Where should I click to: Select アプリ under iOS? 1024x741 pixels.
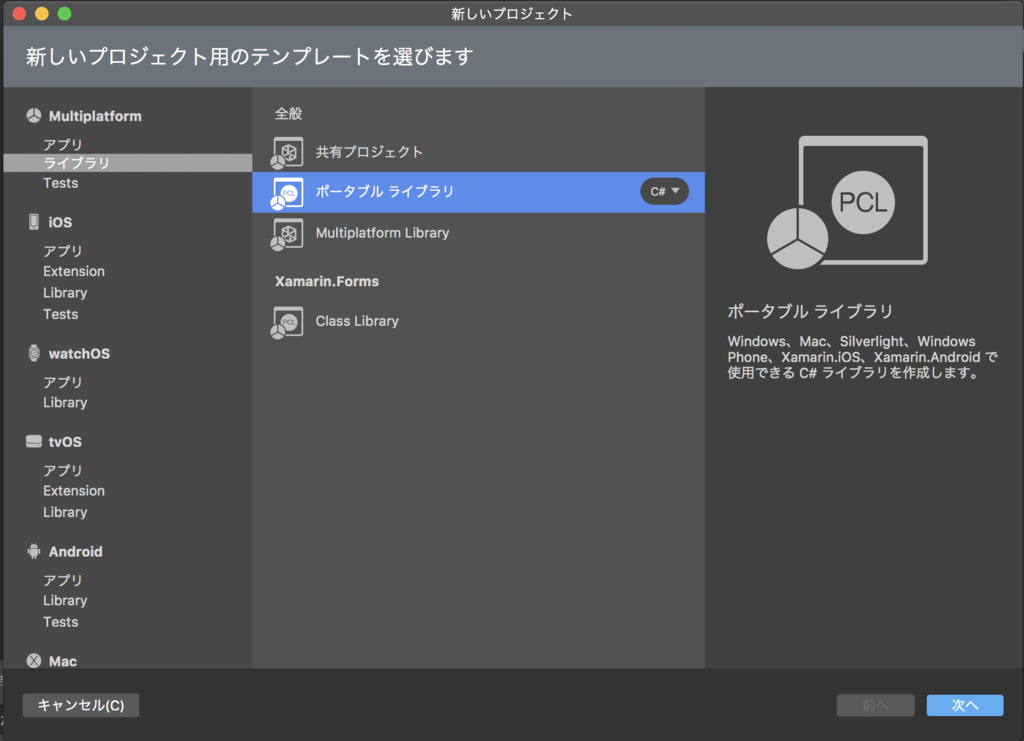click(x=63, y=251)
